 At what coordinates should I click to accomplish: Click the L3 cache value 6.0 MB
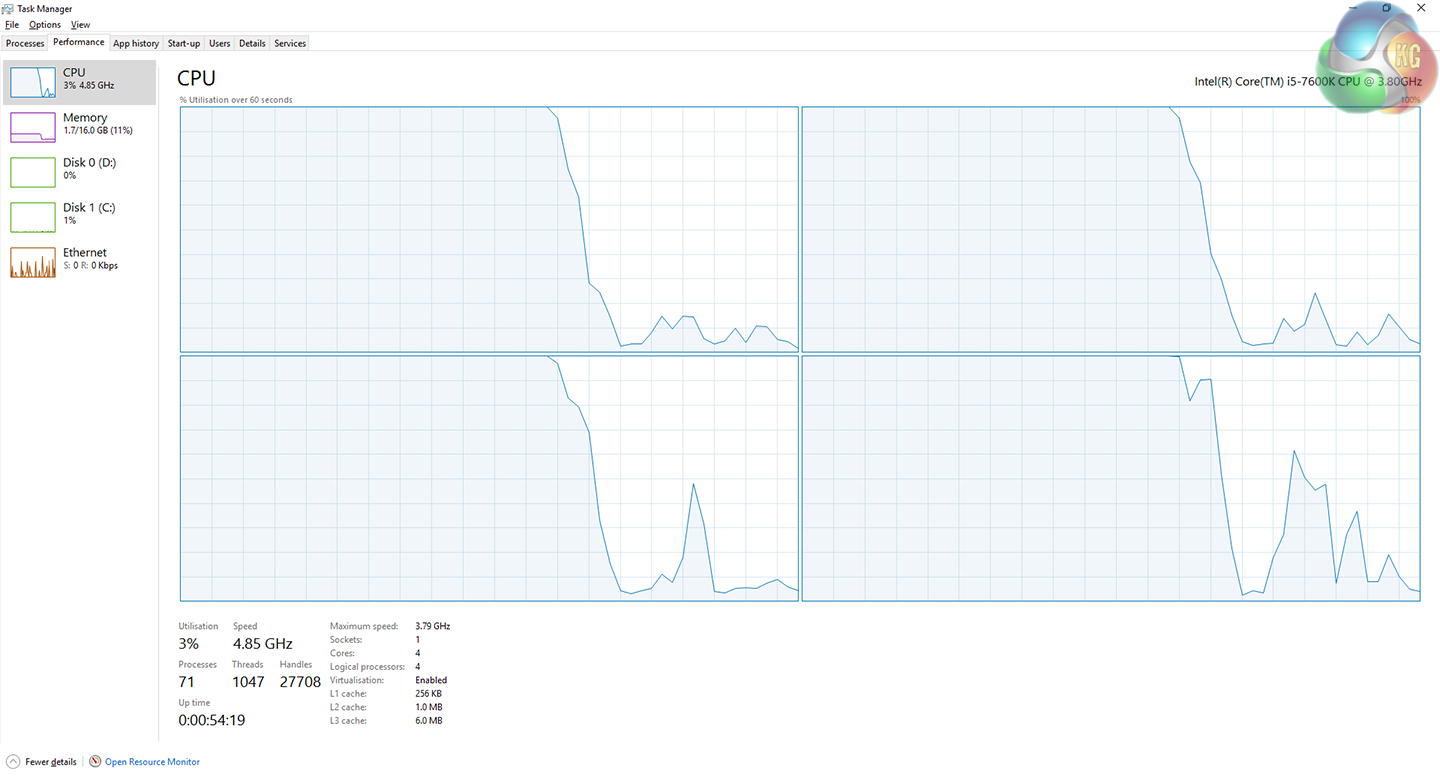point(428,721)
